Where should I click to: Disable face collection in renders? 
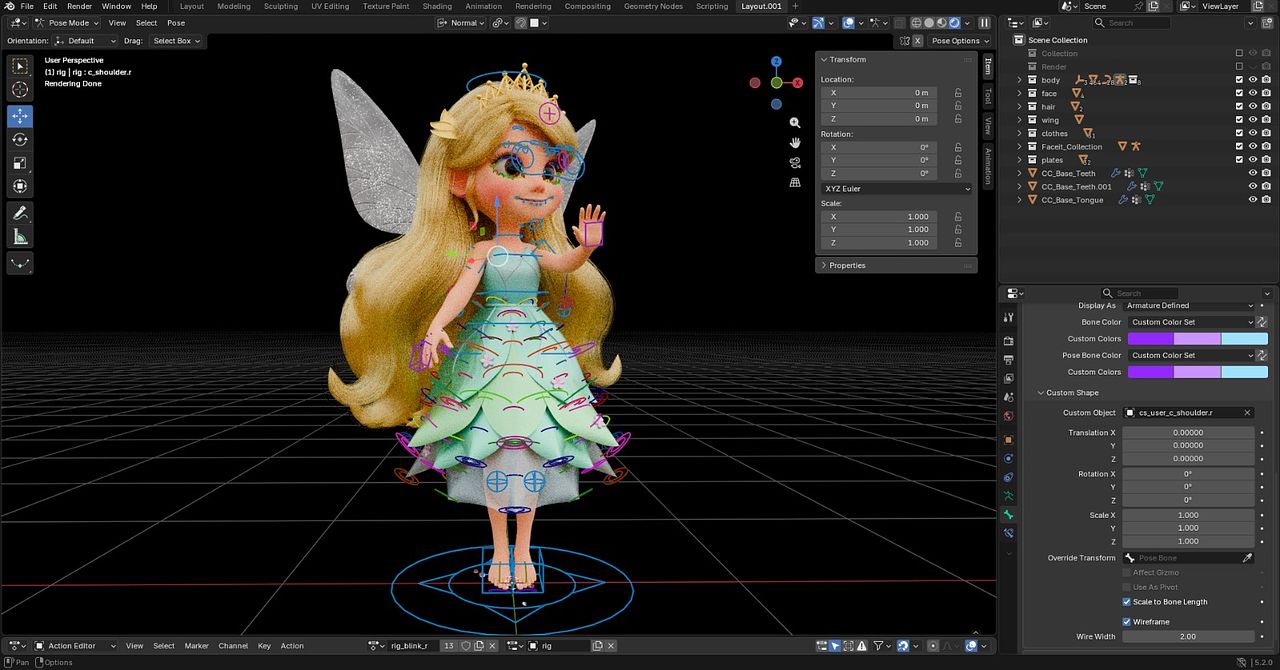coord(1266,93)
